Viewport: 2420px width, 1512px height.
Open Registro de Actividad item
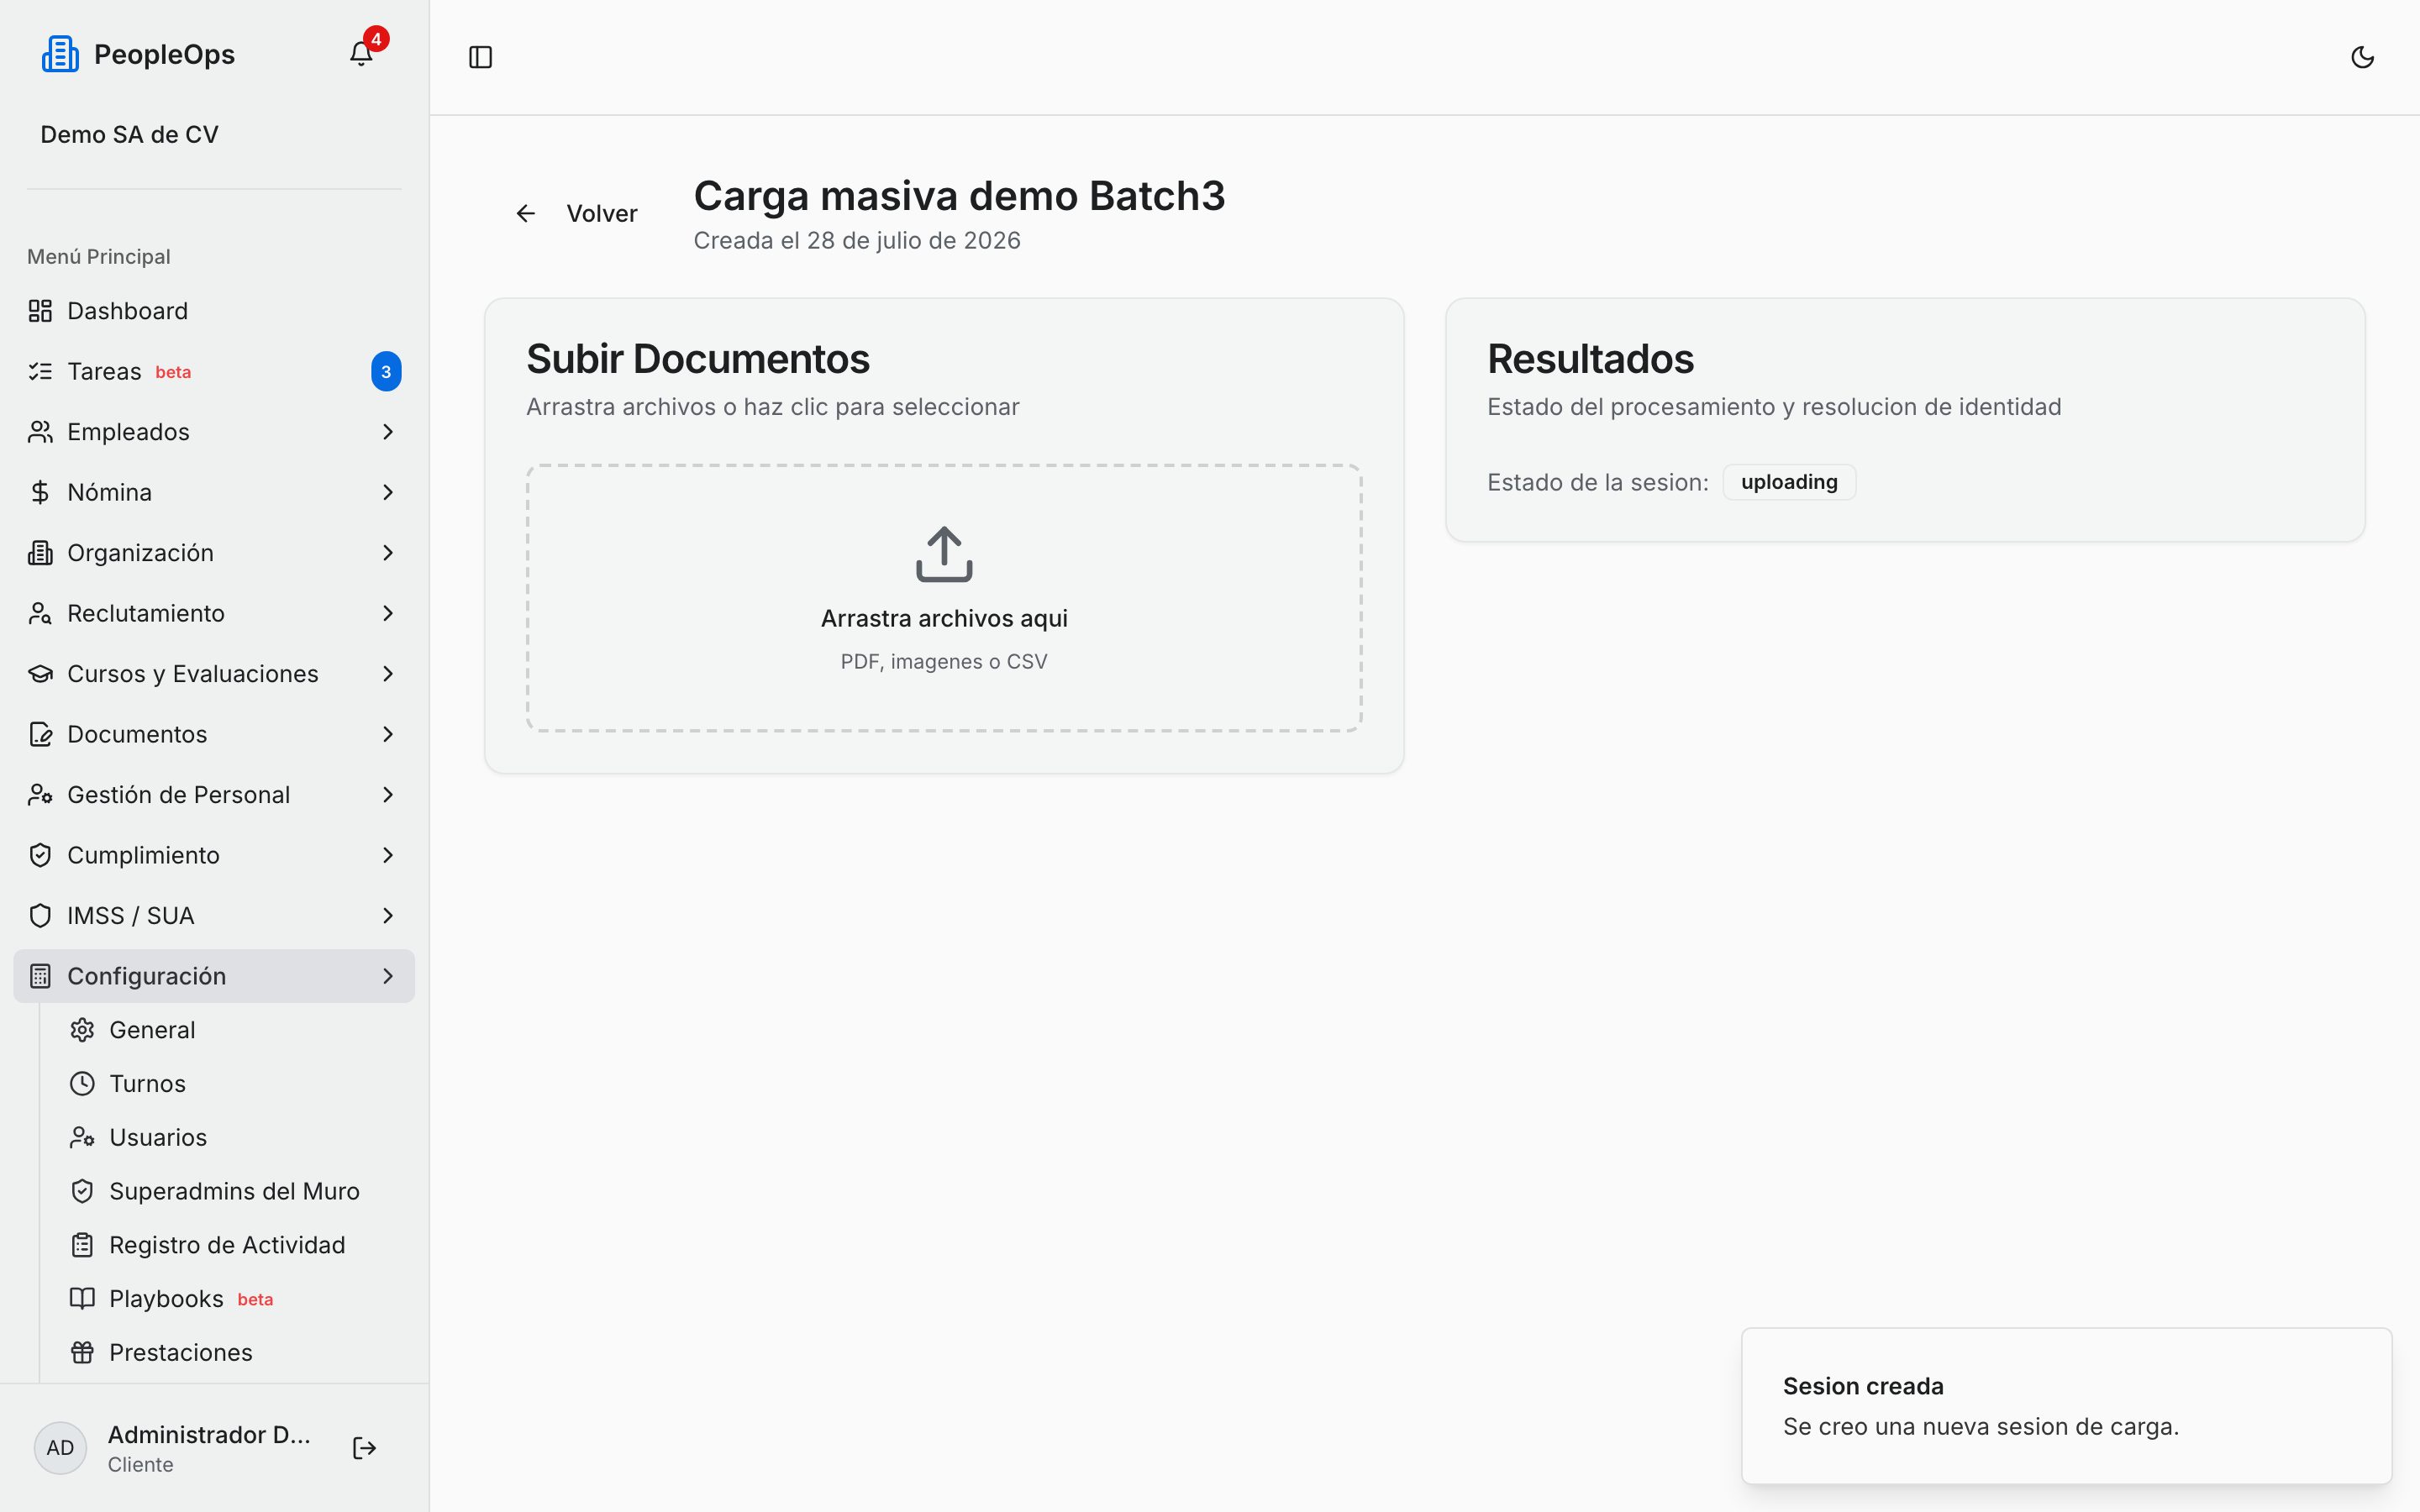pyautogui.click(x=228, y=1245)
